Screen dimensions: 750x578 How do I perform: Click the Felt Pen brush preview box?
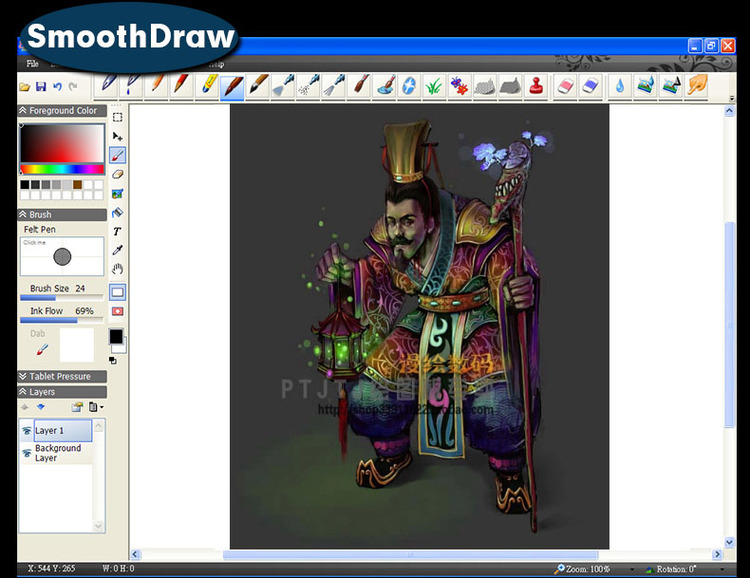[62, 257]
